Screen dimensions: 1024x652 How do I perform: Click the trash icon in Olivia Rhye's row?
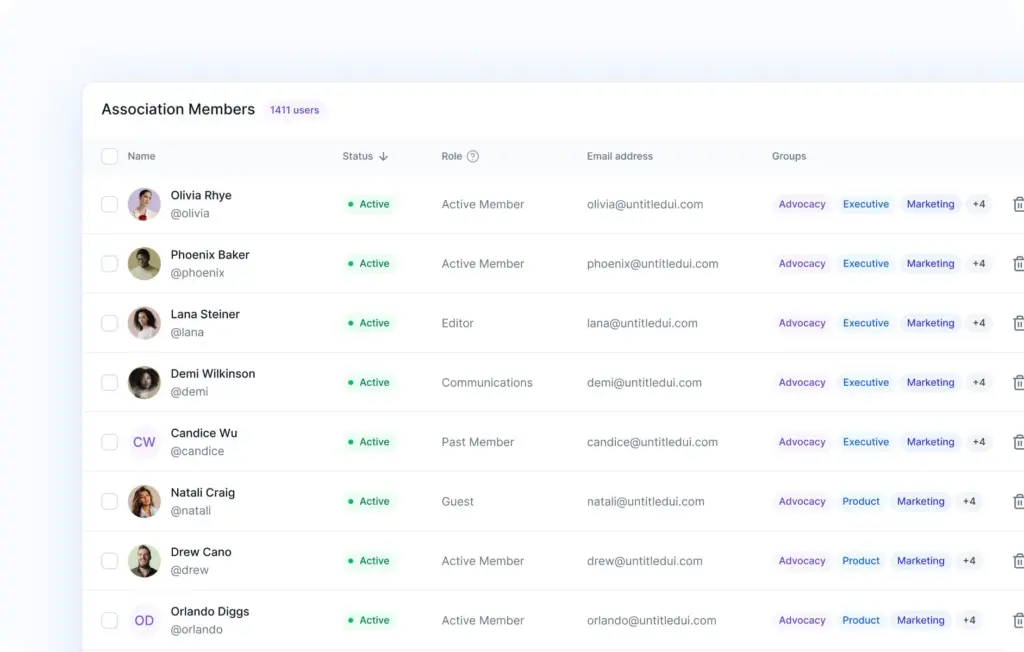pyautogui.click(x=1018, y=204)
